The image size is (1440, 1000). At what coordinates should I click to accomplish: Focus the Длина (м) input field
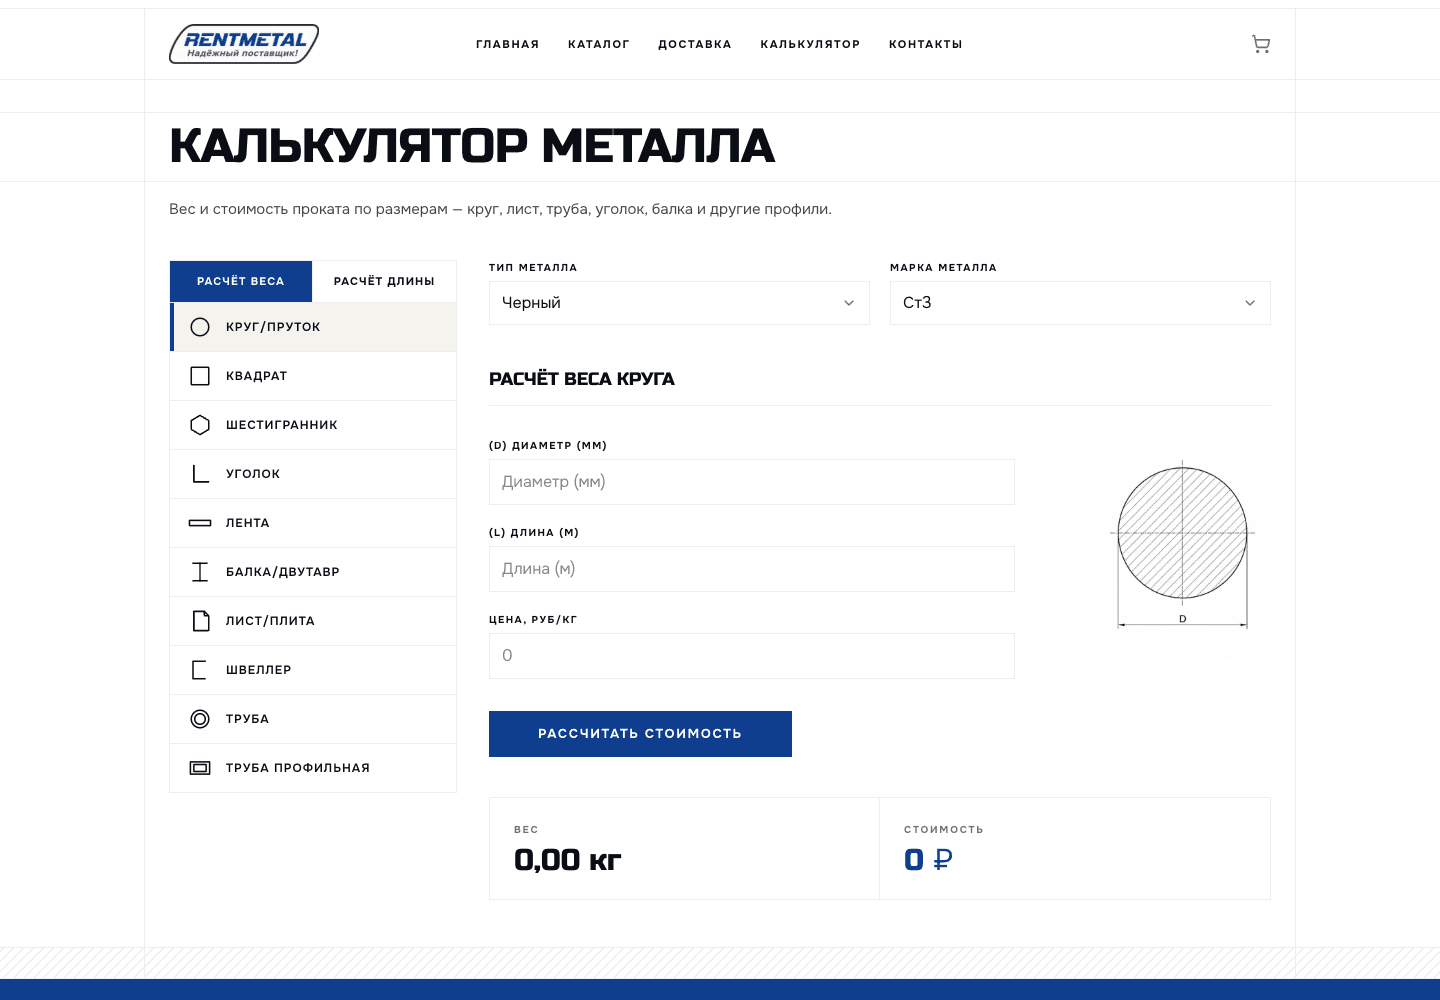click(752, 569)
